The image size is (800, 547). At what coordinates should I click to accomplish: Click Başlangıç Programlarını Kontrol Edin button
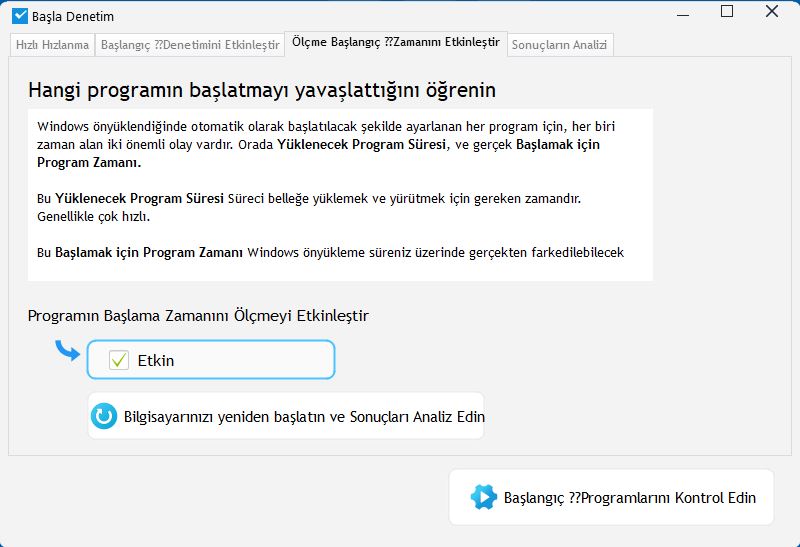coord(611,497)
